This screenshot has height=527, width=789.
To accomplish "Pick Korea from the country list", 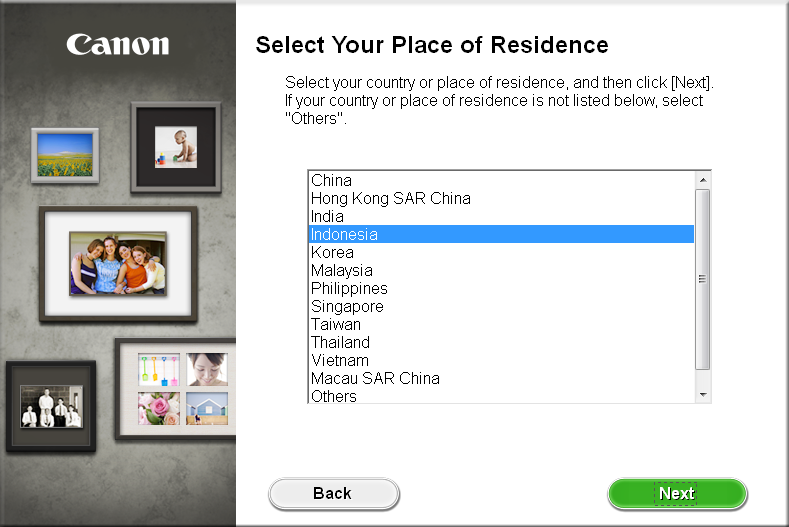I will 332,252.
